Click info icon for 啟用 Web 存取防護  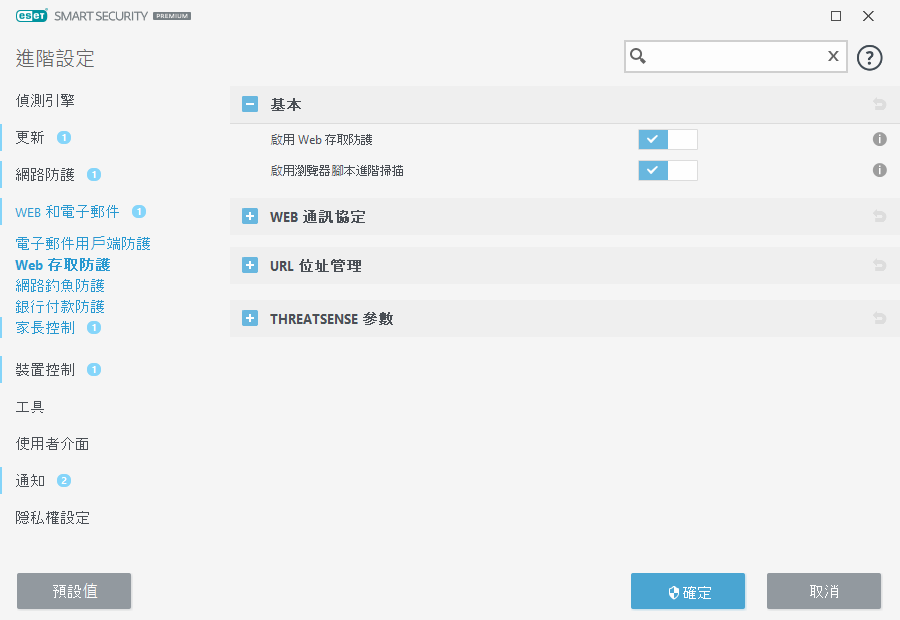(880, 140)
